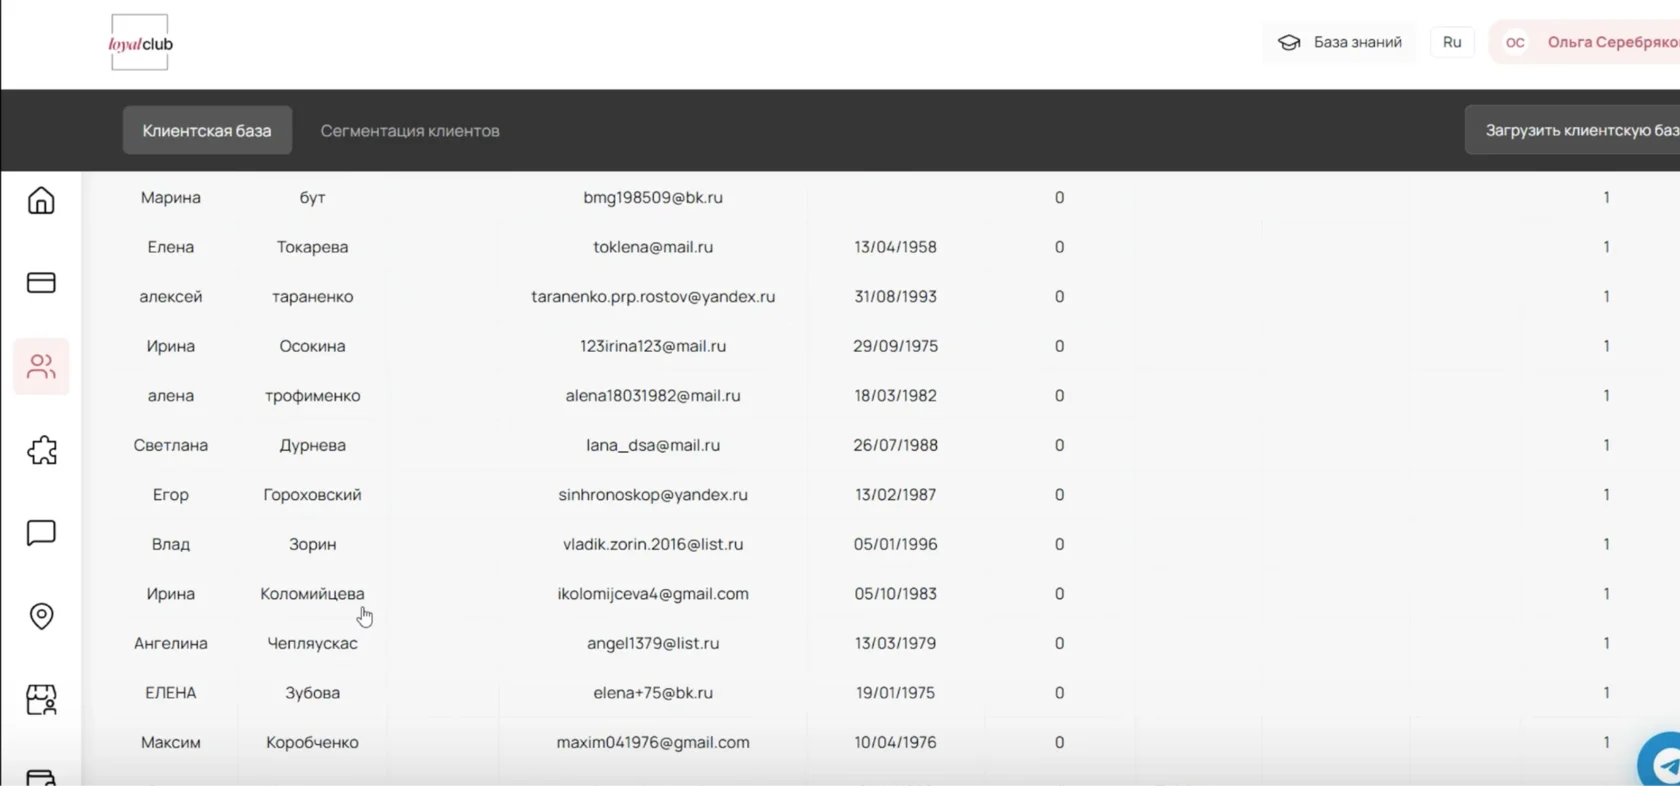Click the surname Гороховский in the table
Viewport: 1680px width, 786px height.
click(x=312, y=495)
